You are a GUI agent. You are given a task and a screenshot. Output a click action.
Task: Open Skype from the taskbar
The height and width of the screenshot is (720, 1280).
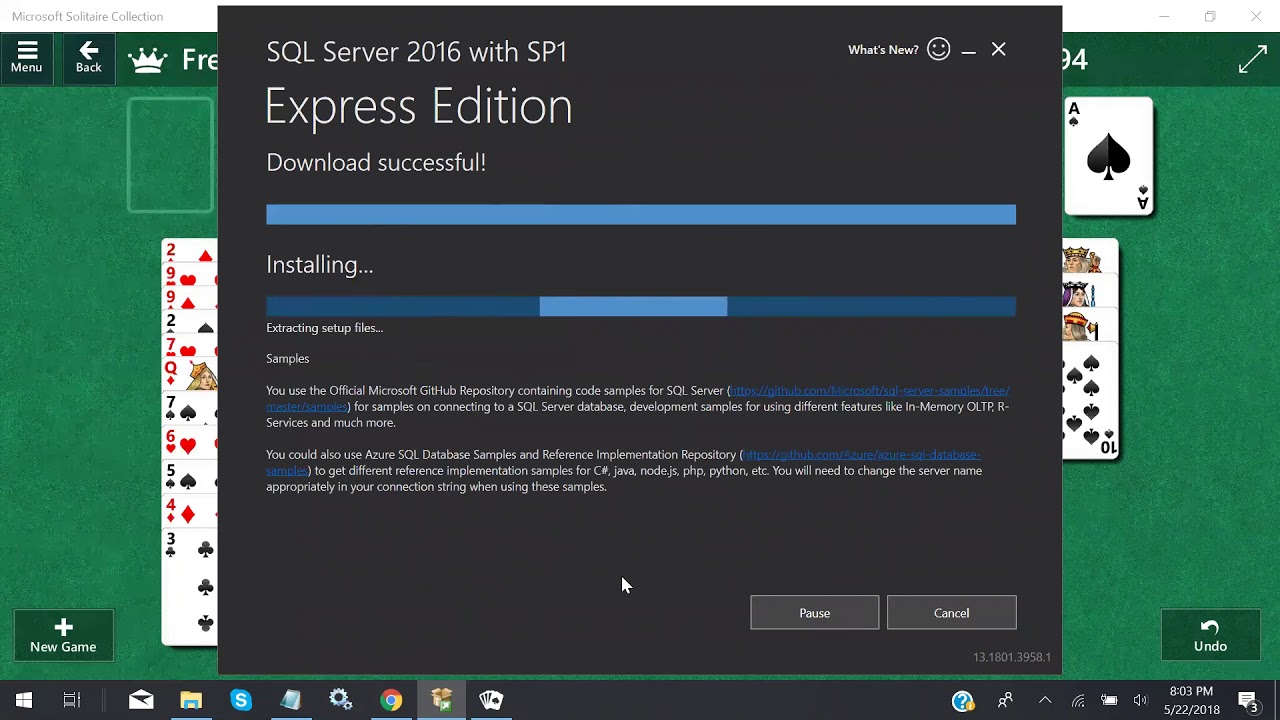pos(241,700)
